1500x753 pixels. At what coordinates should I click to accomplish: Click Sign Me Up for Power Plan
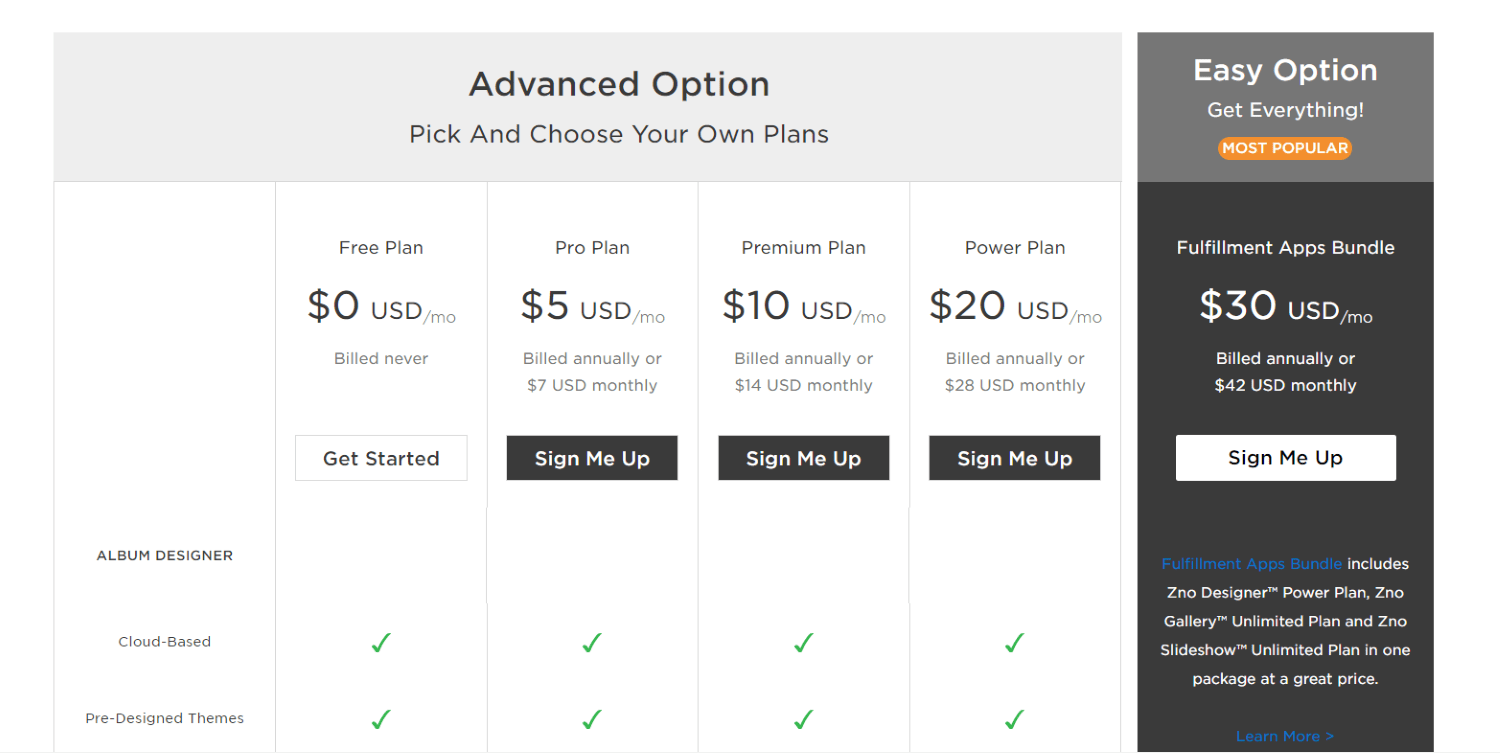pyautogui.click(x=1015, y=458)
